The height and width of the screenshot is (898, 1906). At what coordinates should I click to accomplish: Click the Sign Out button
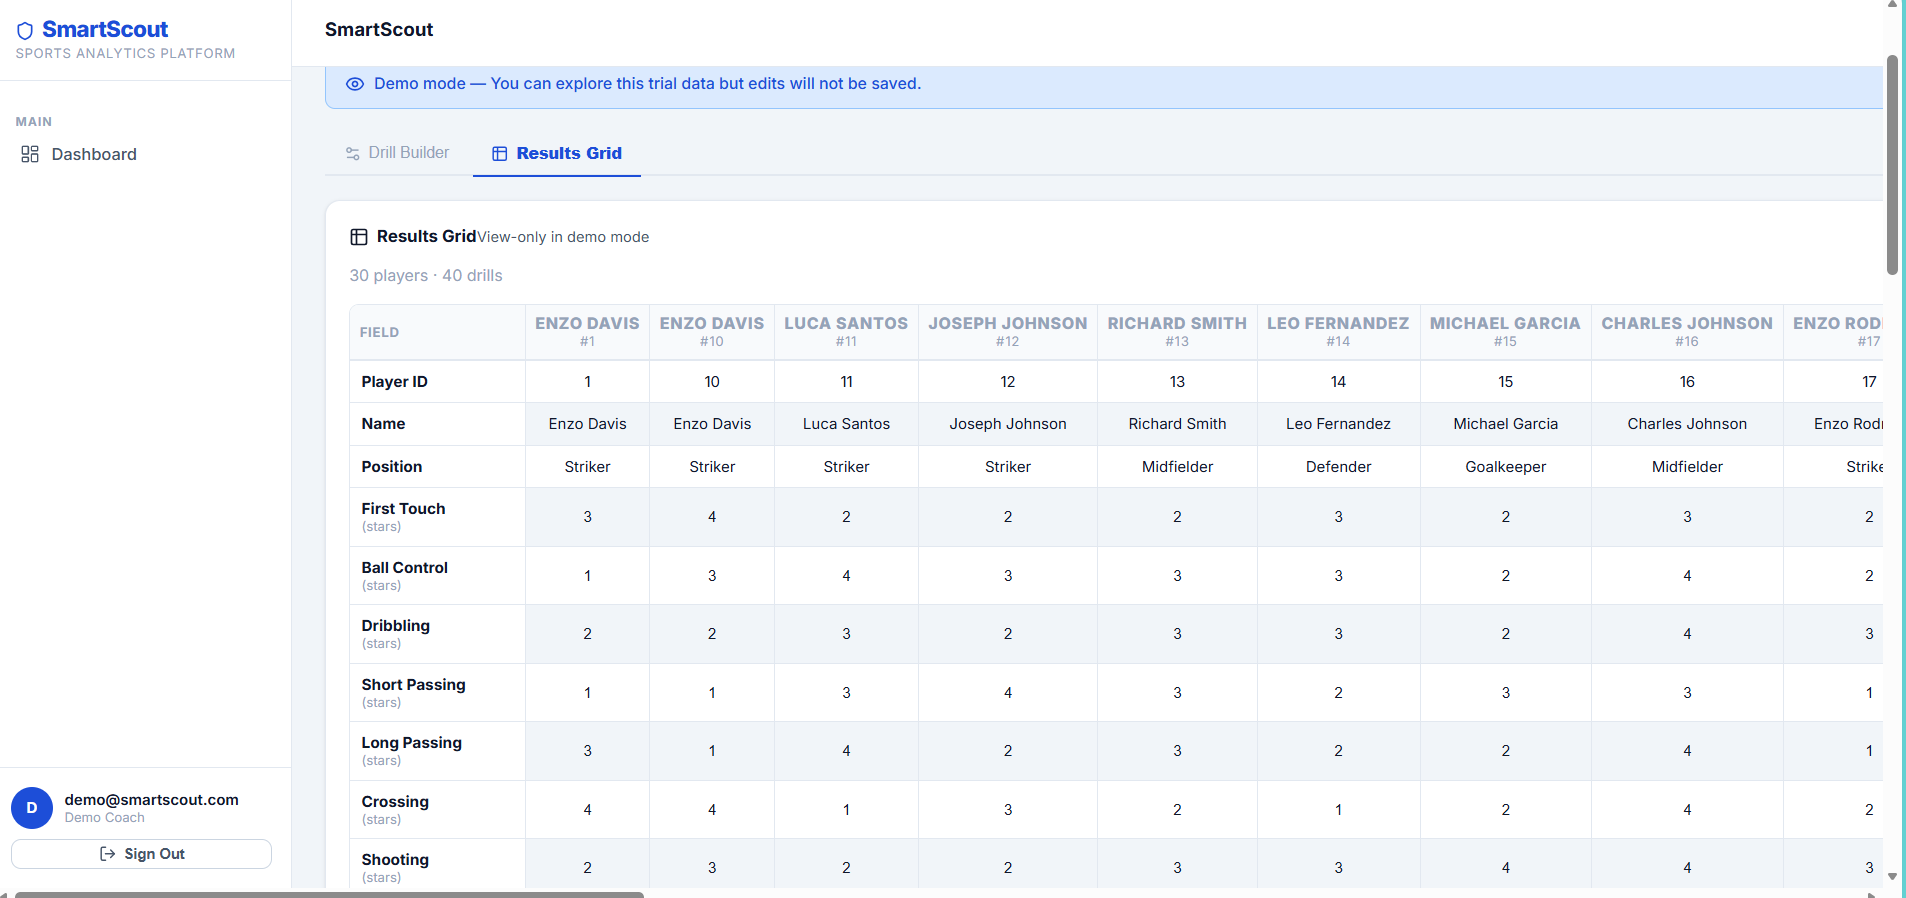(141, 854)
